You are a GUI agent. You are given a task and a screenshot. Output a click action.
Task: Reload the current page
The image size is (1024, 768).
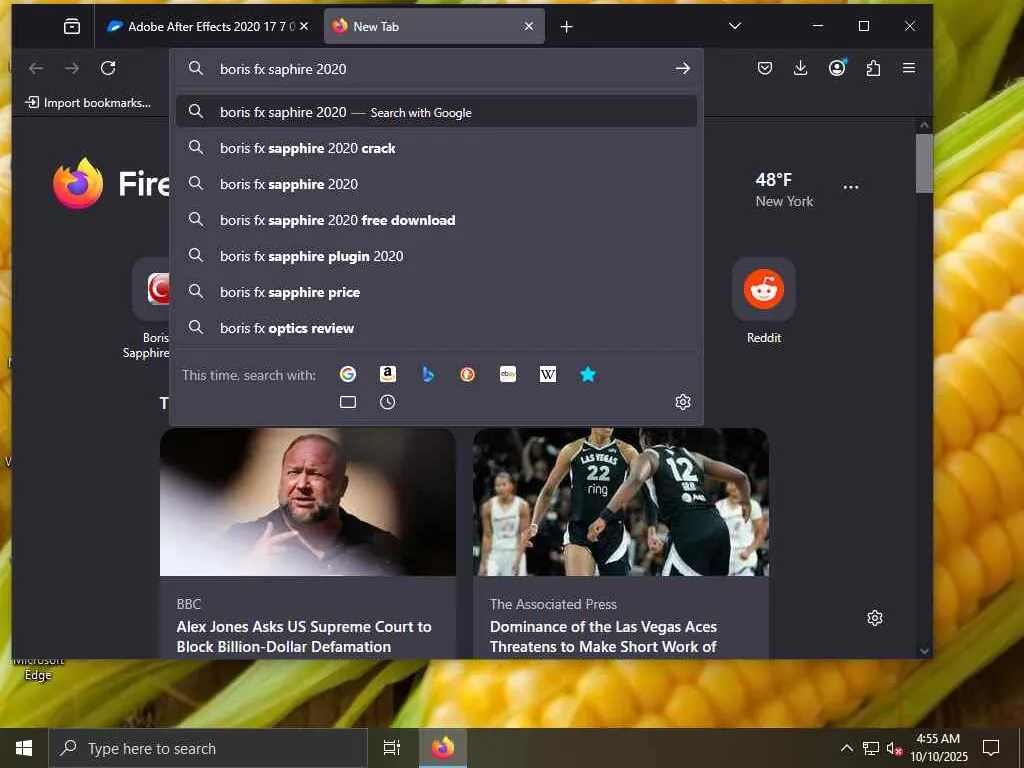pyautogui.click(x=108, y=68)
